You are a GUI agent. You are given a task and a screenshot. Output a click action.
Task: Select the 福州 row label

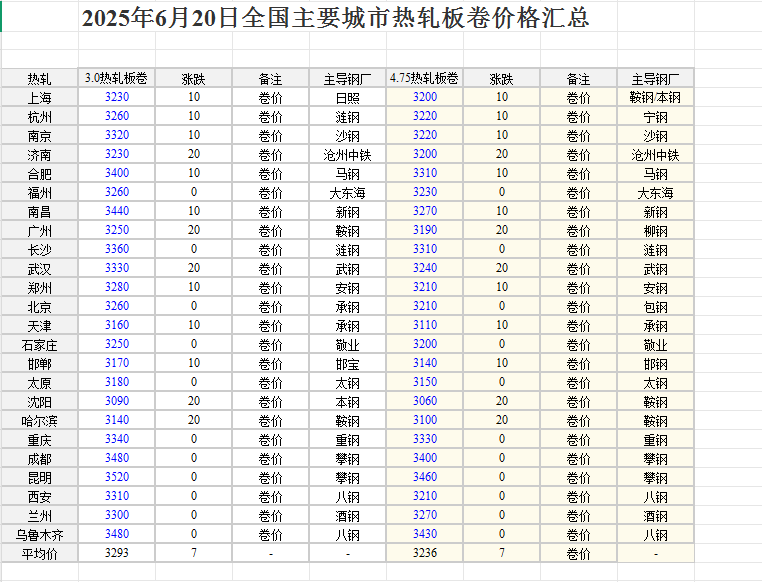39,192
